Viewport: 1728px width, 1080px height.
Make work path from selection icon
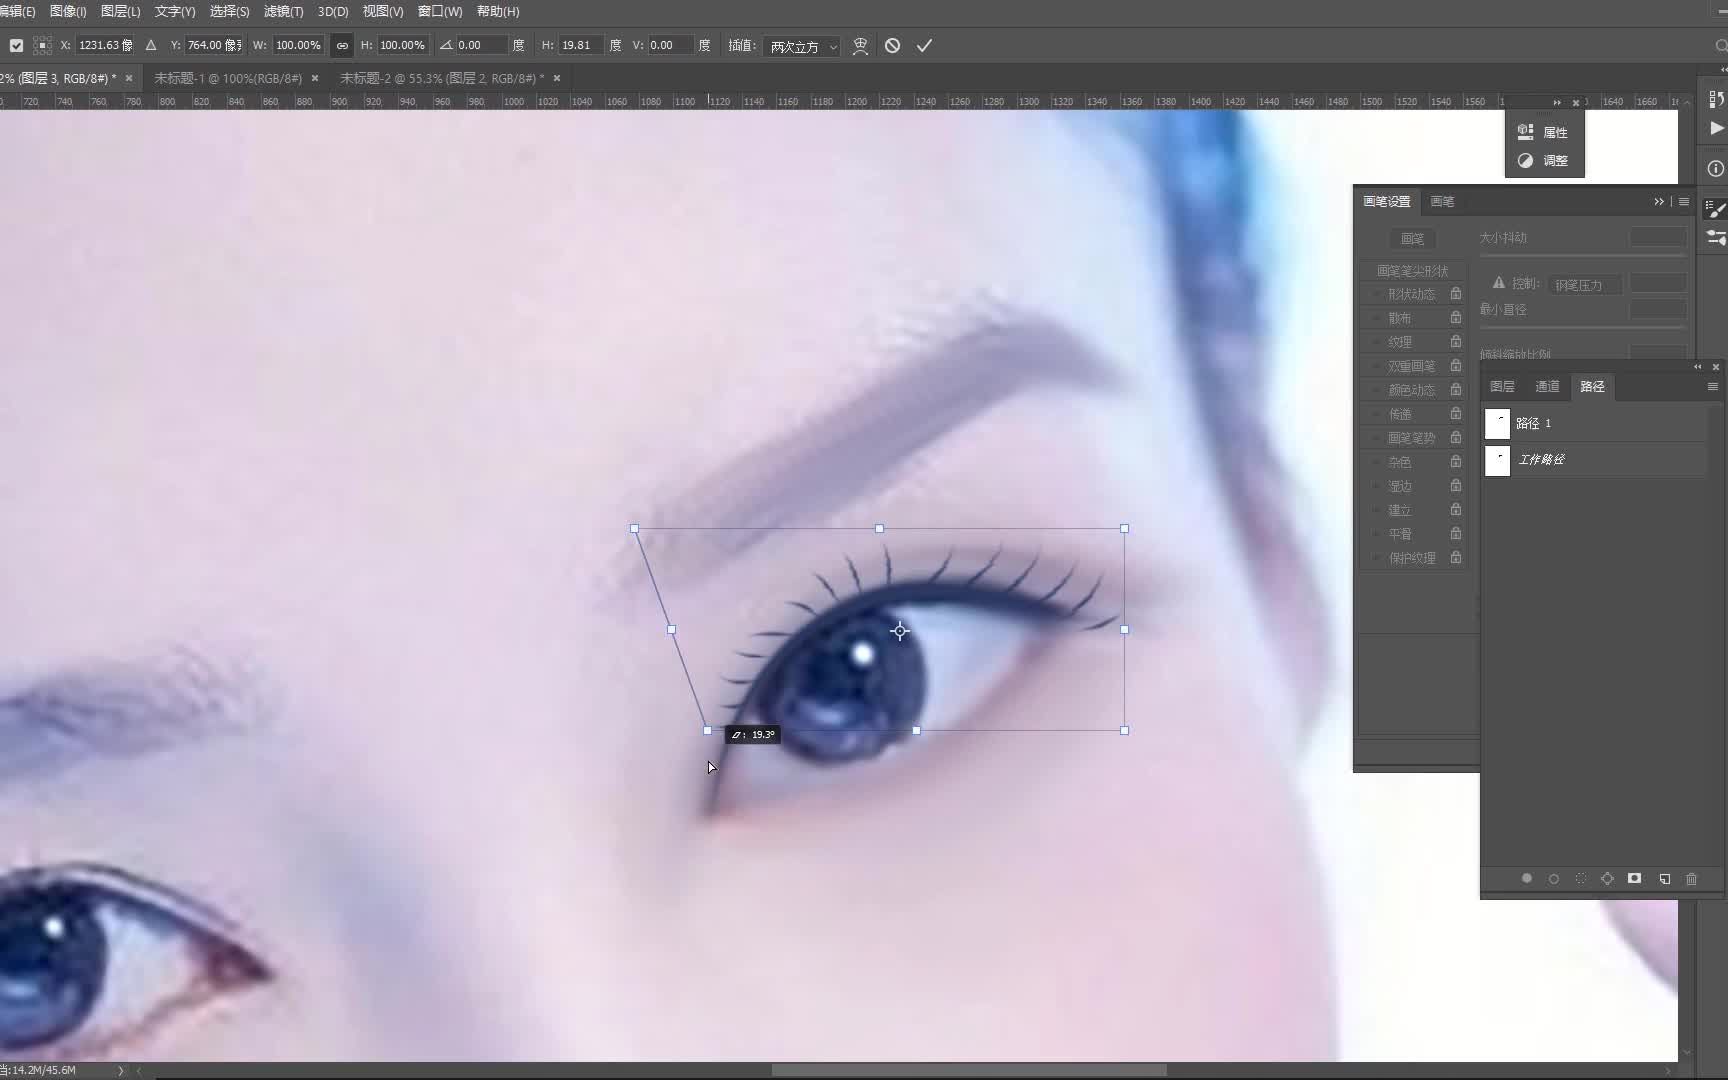1607,879
